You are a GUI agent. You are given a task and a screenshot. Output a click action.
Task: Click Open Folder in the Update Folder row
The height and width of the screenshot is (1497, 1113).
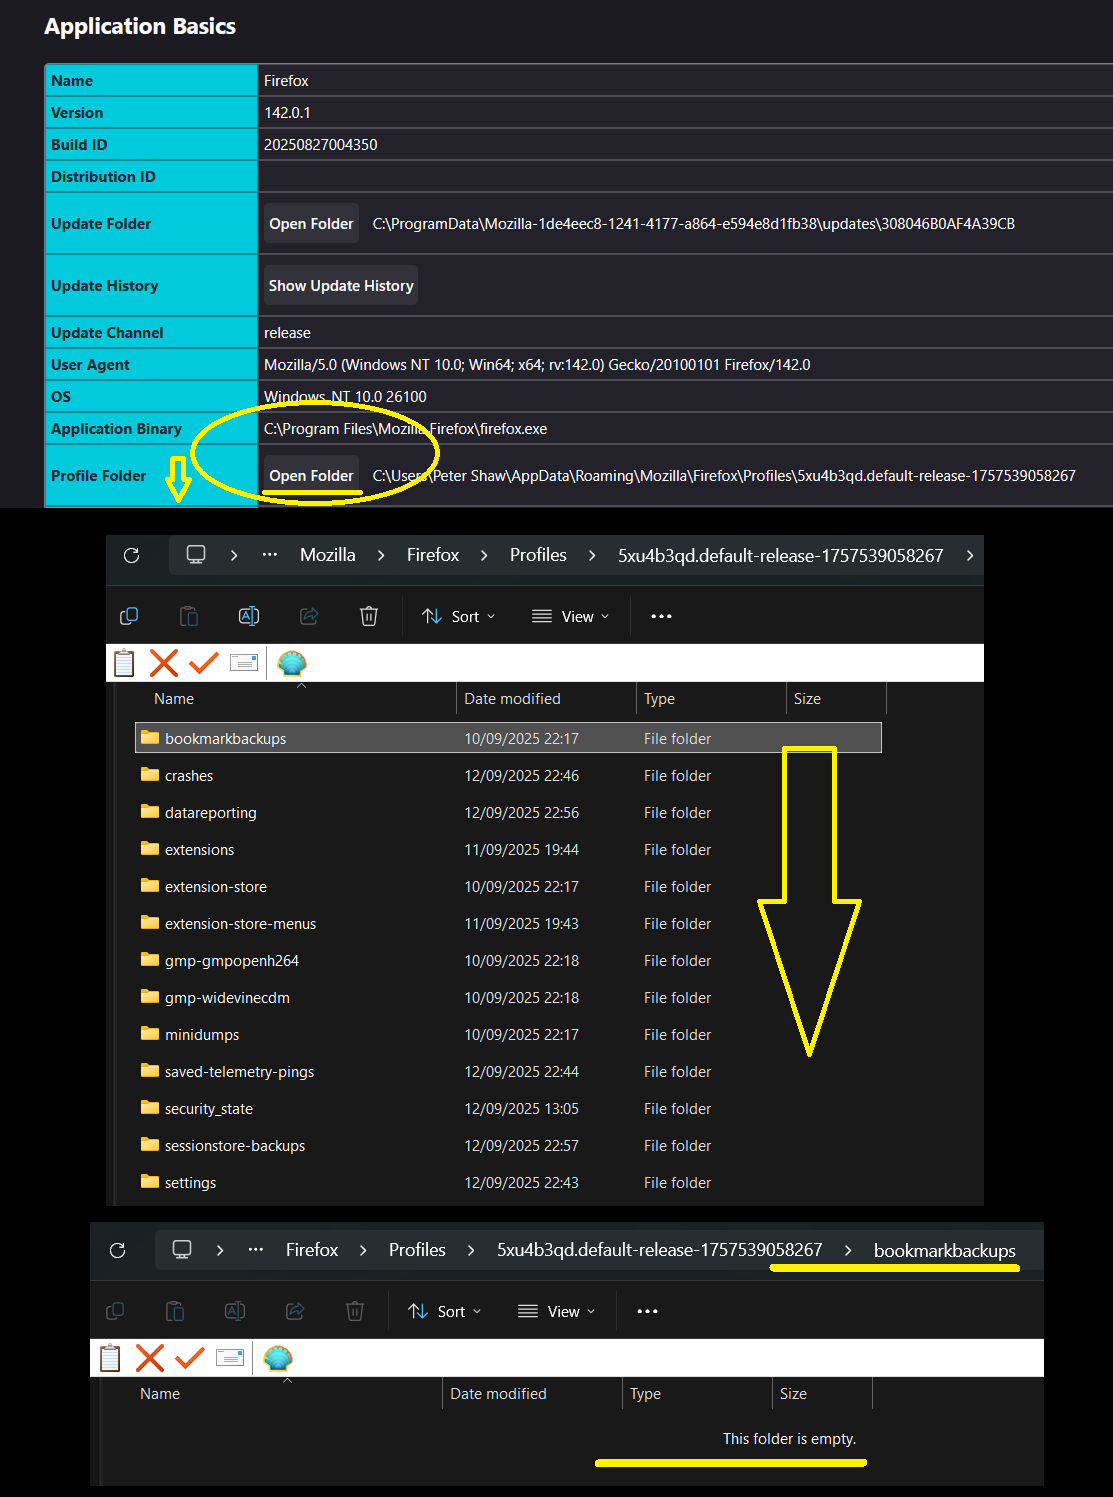click(311, 224)
